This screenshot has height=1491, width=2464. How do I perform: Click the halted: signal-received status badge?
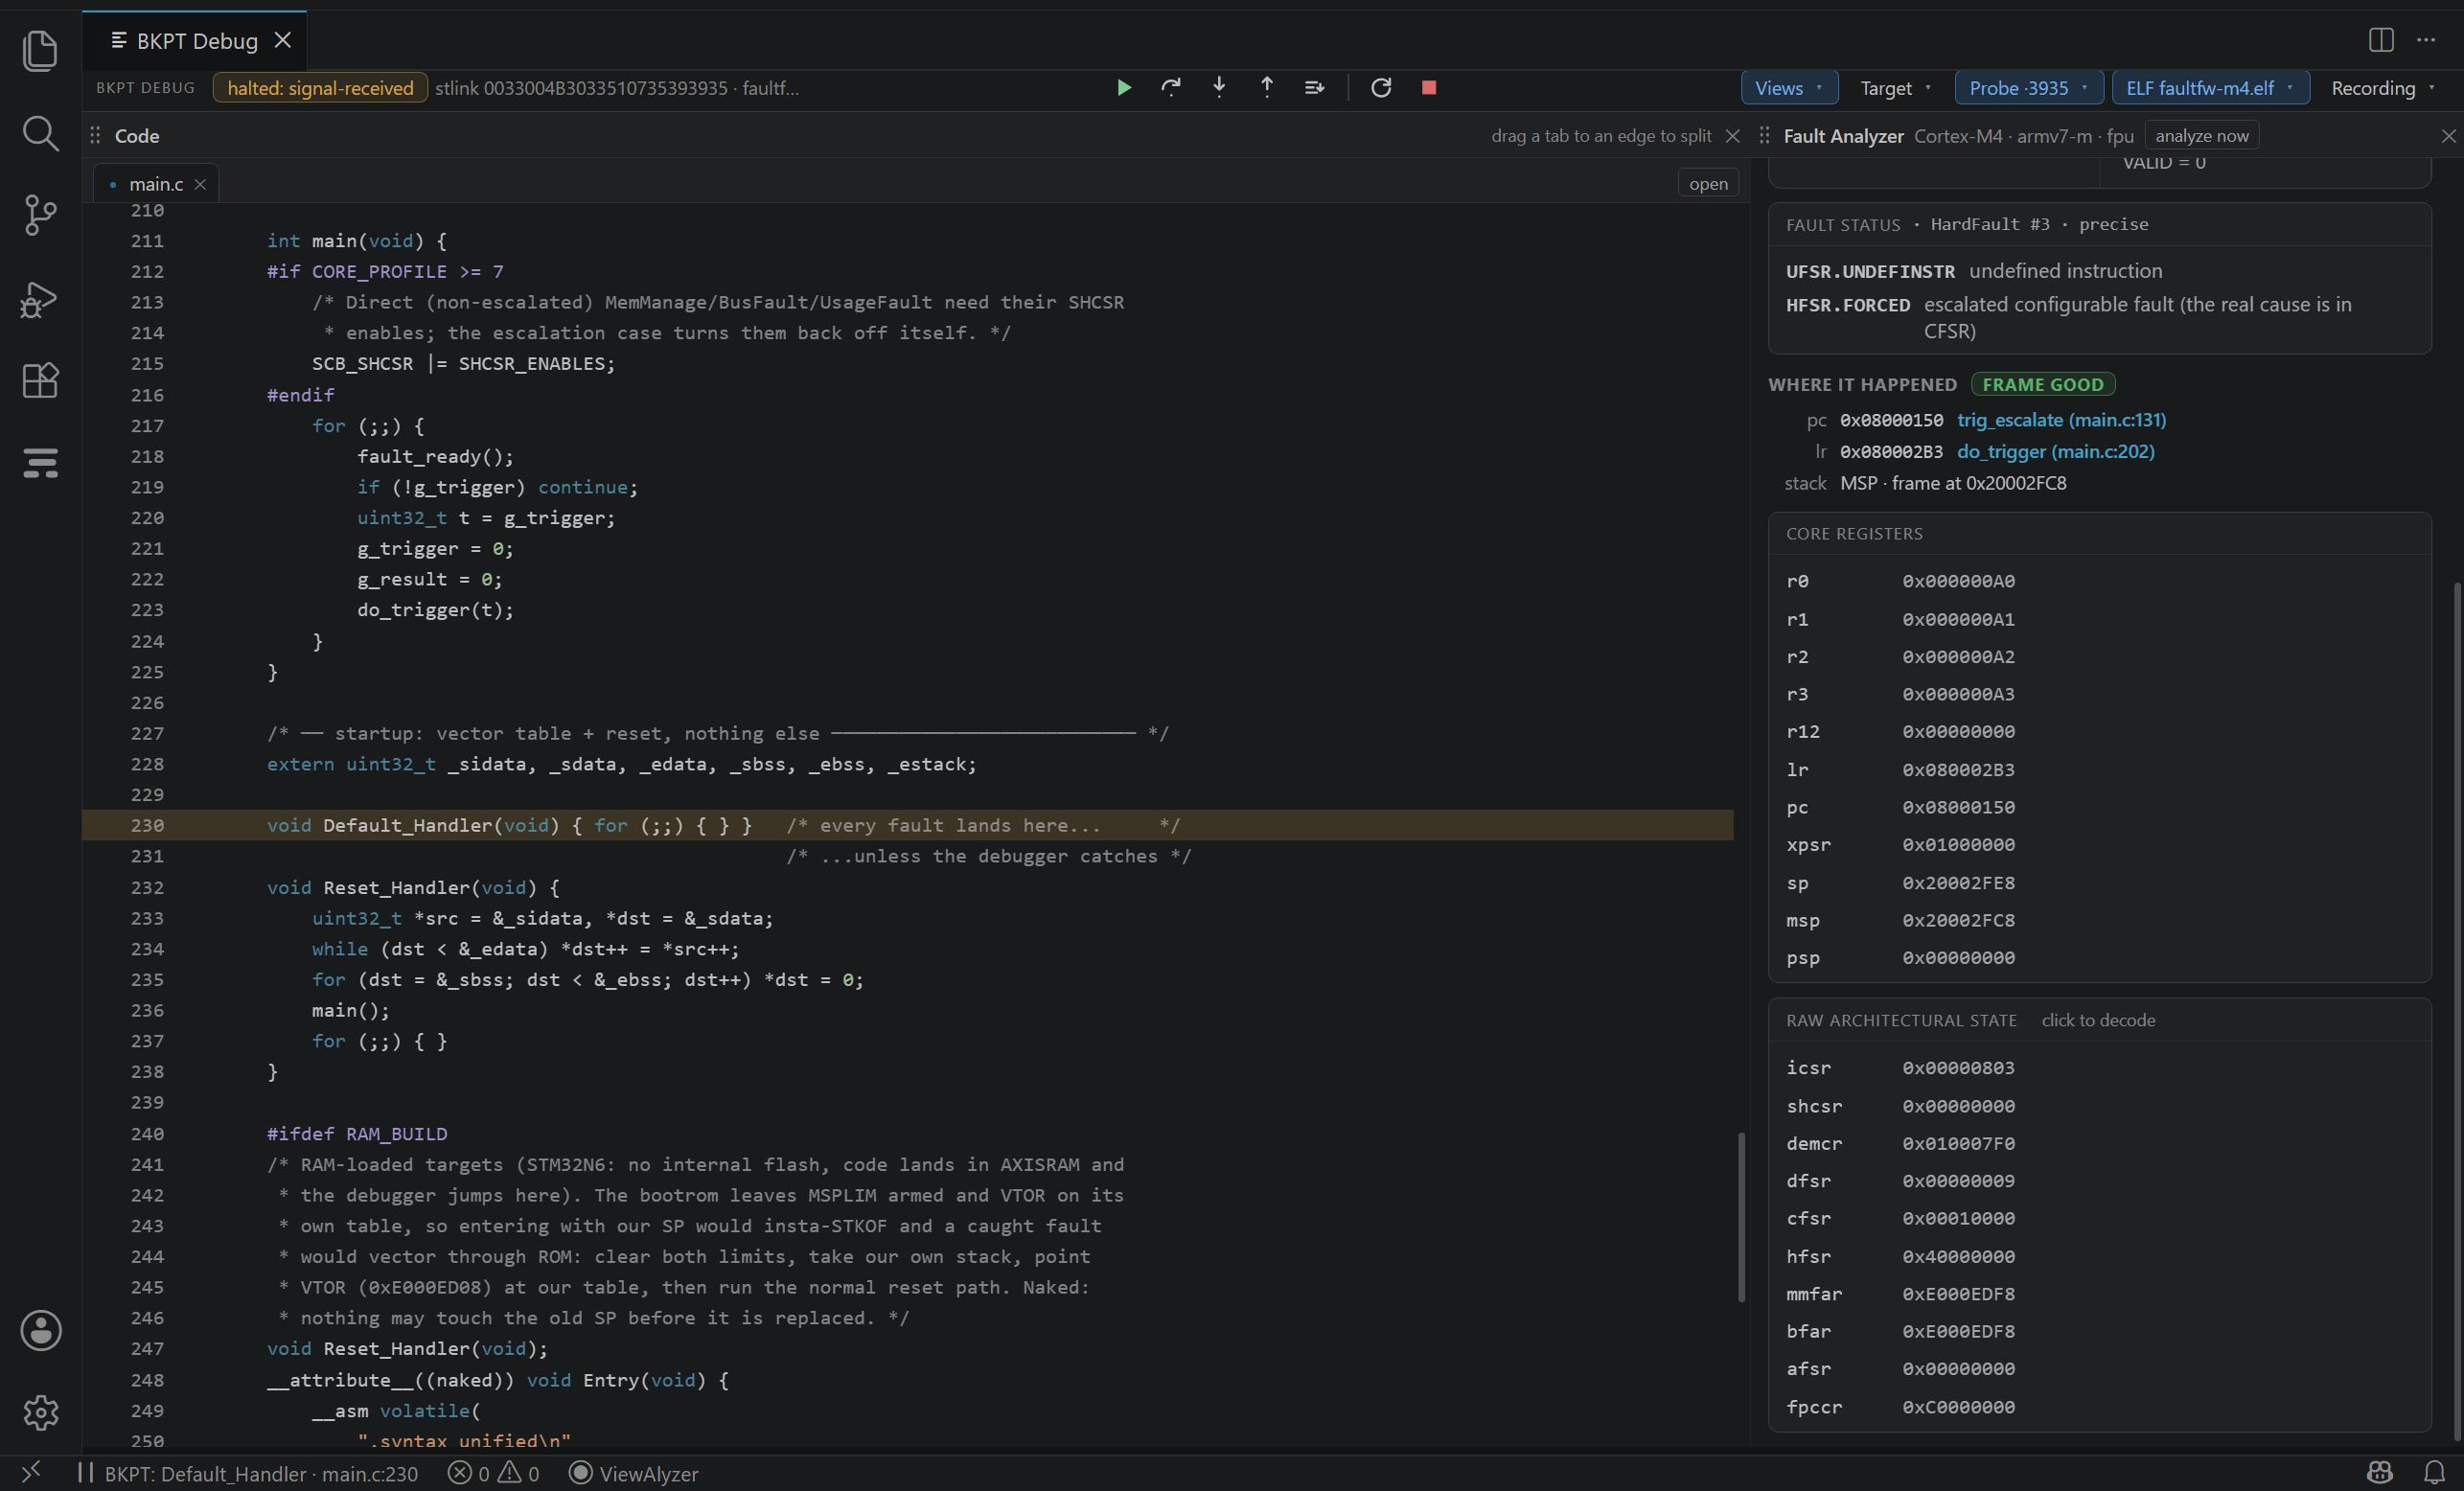(x=320, y=88)
